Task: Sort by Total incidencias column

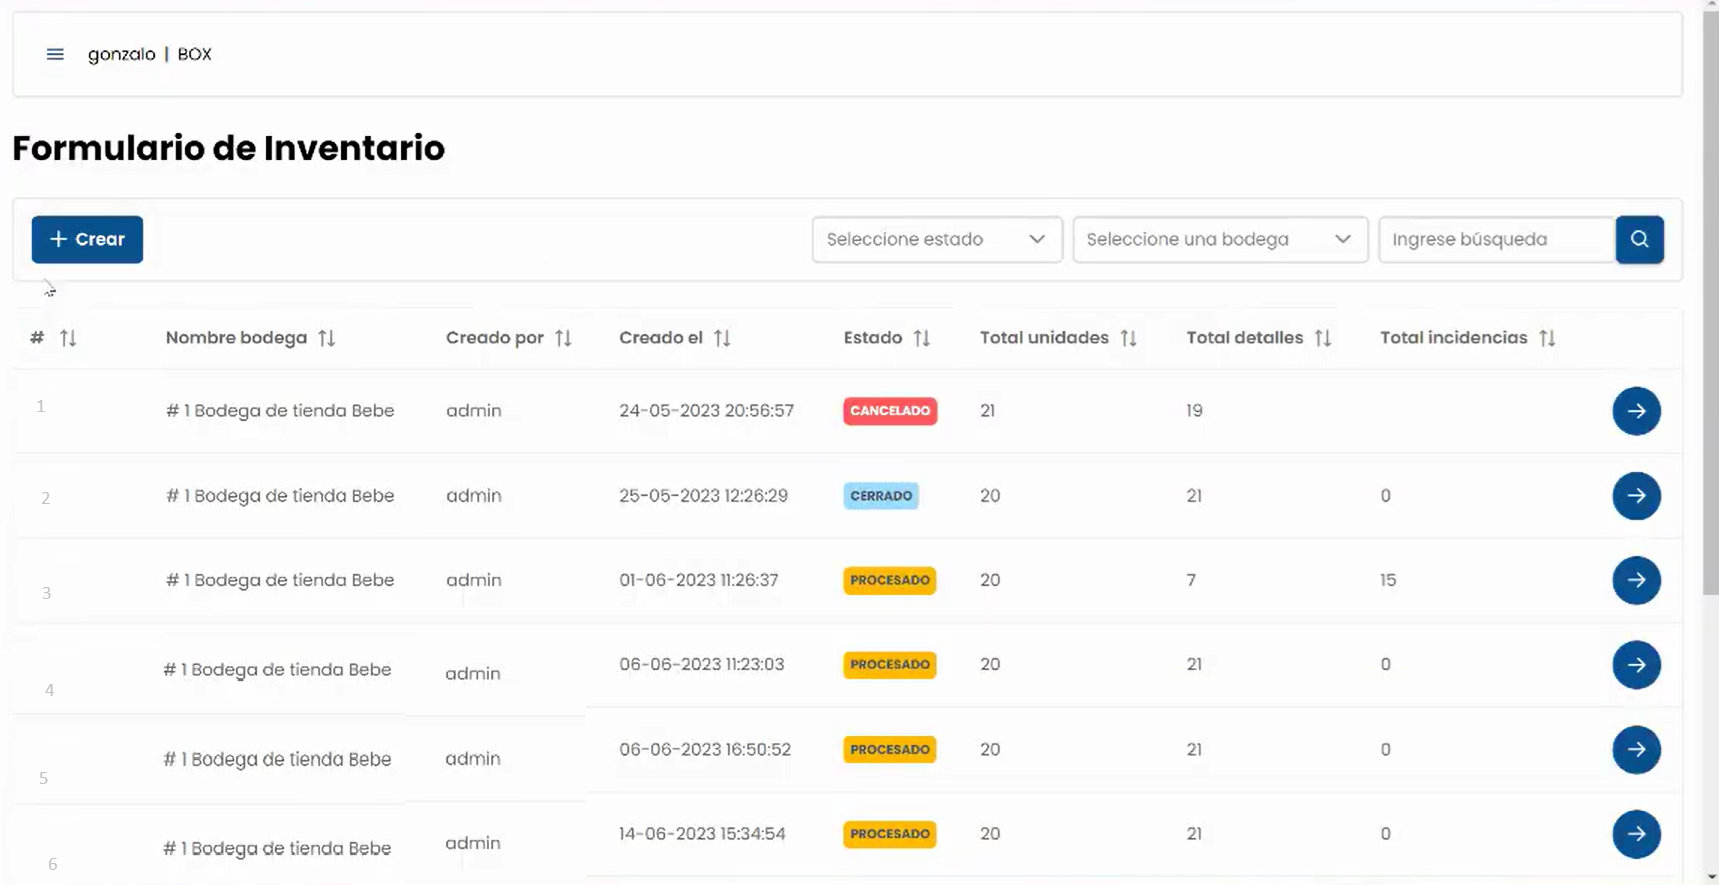Action: tap(1547, 338)
